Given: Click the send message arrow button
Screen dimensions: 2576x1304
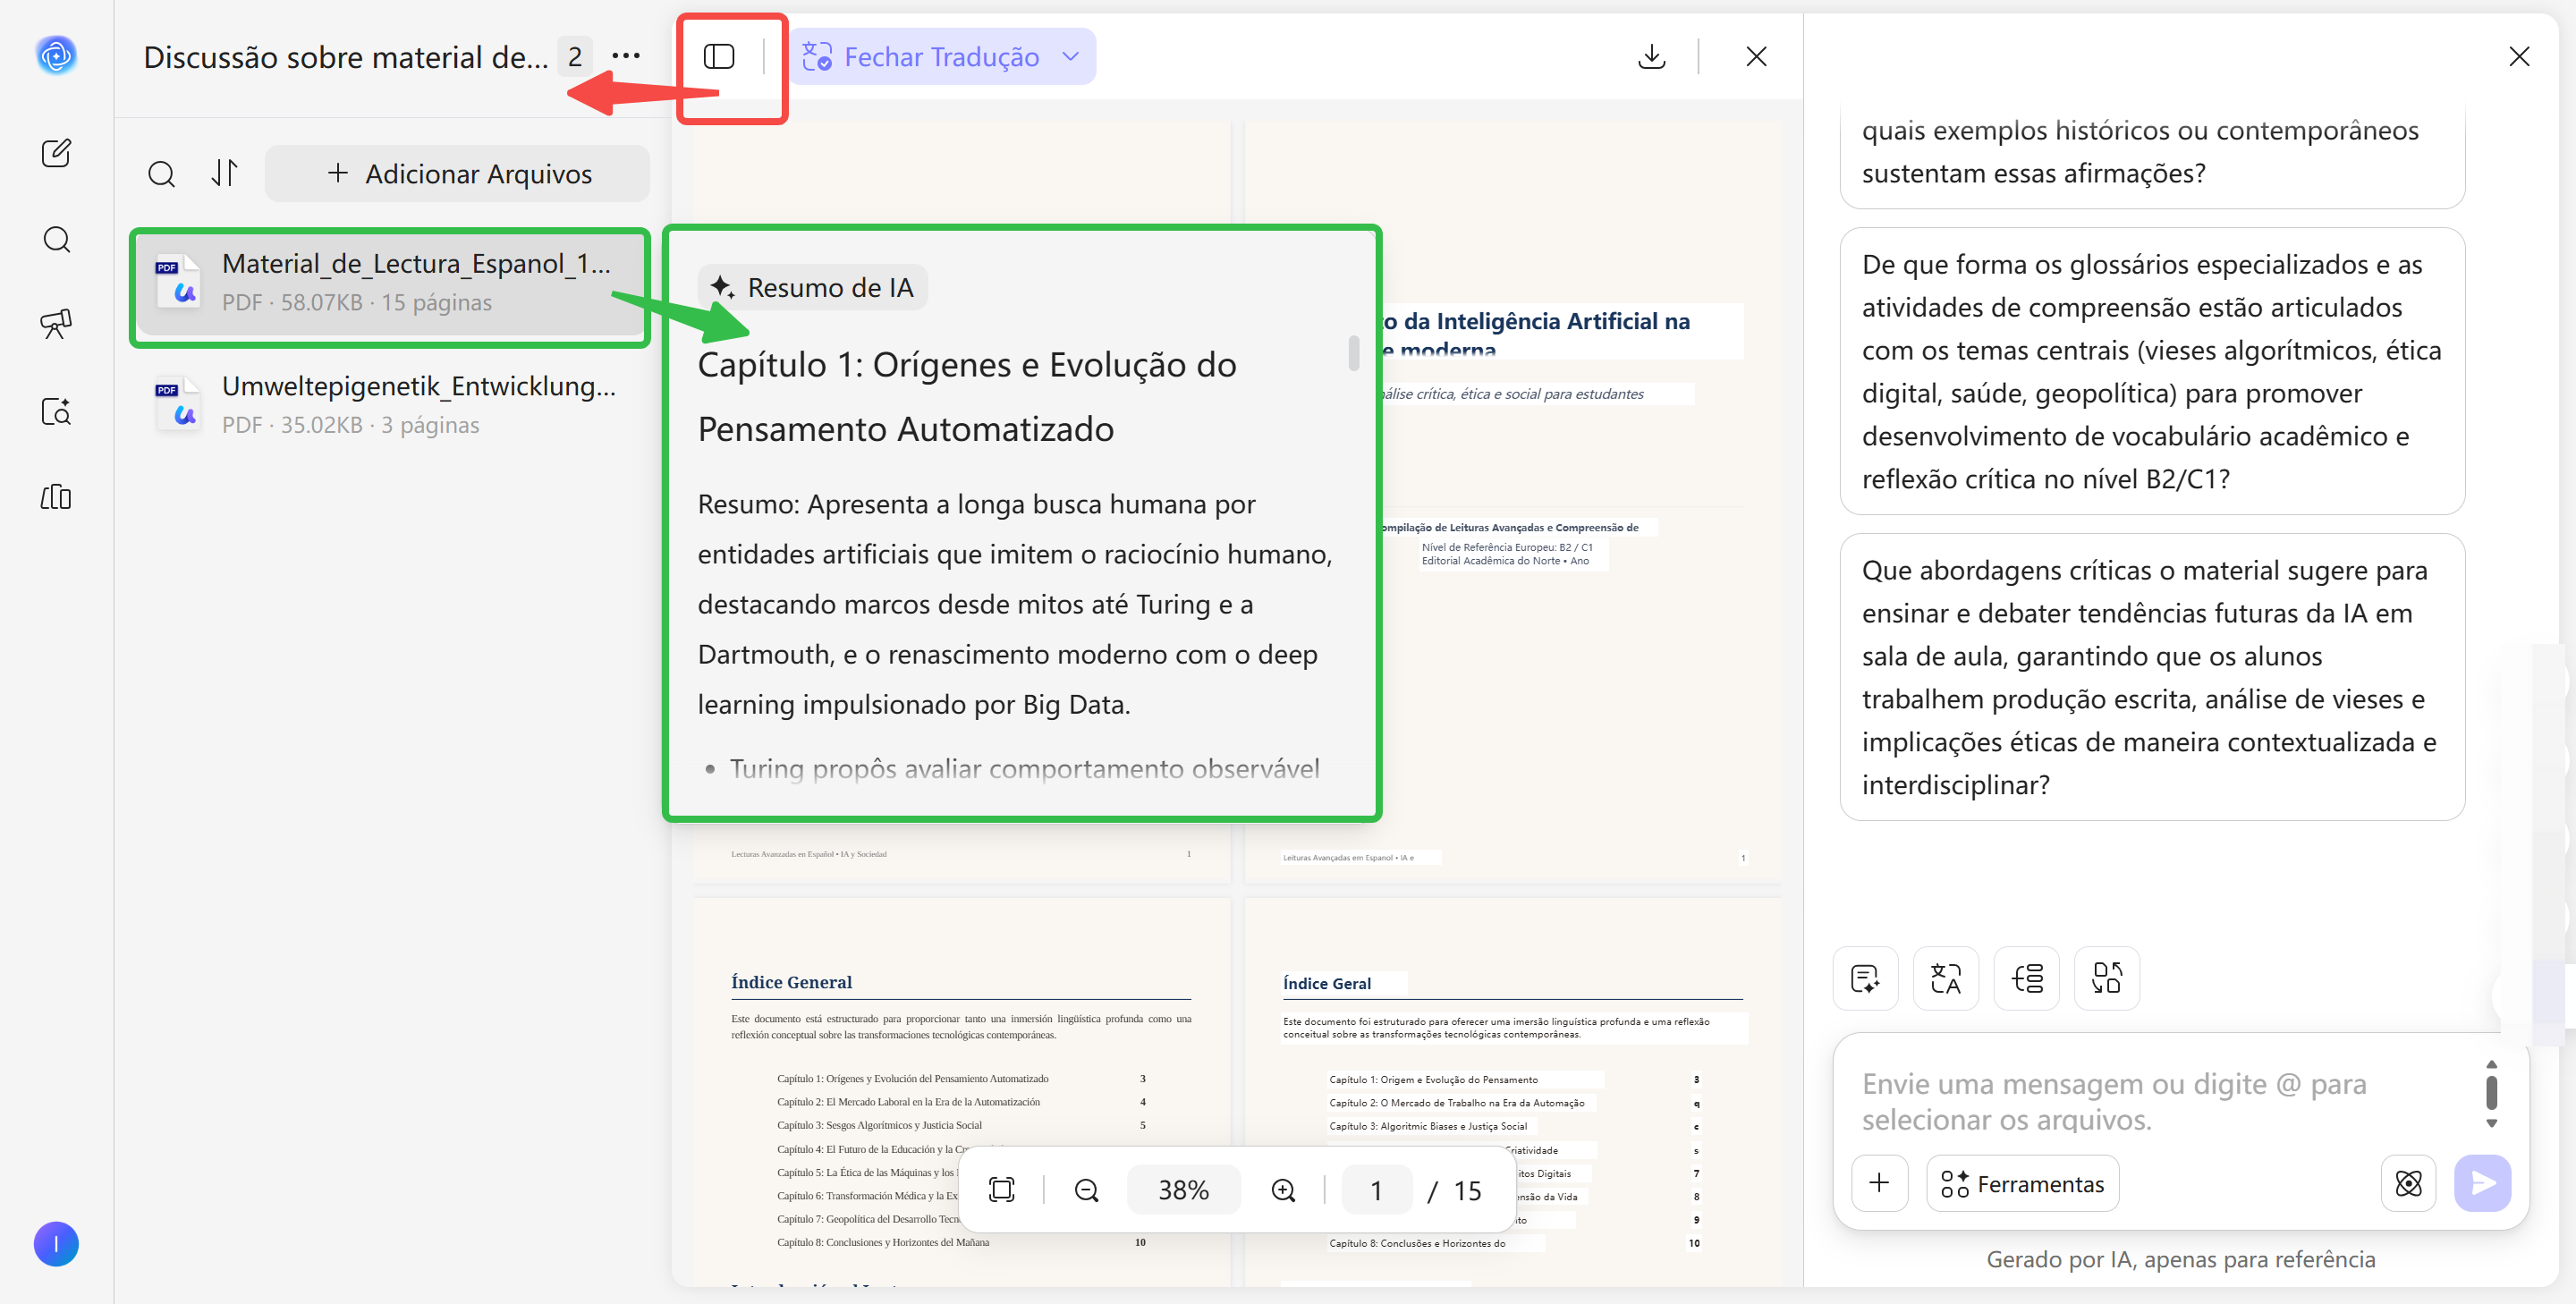Looking at the screenshot, I should 2483,1184.
